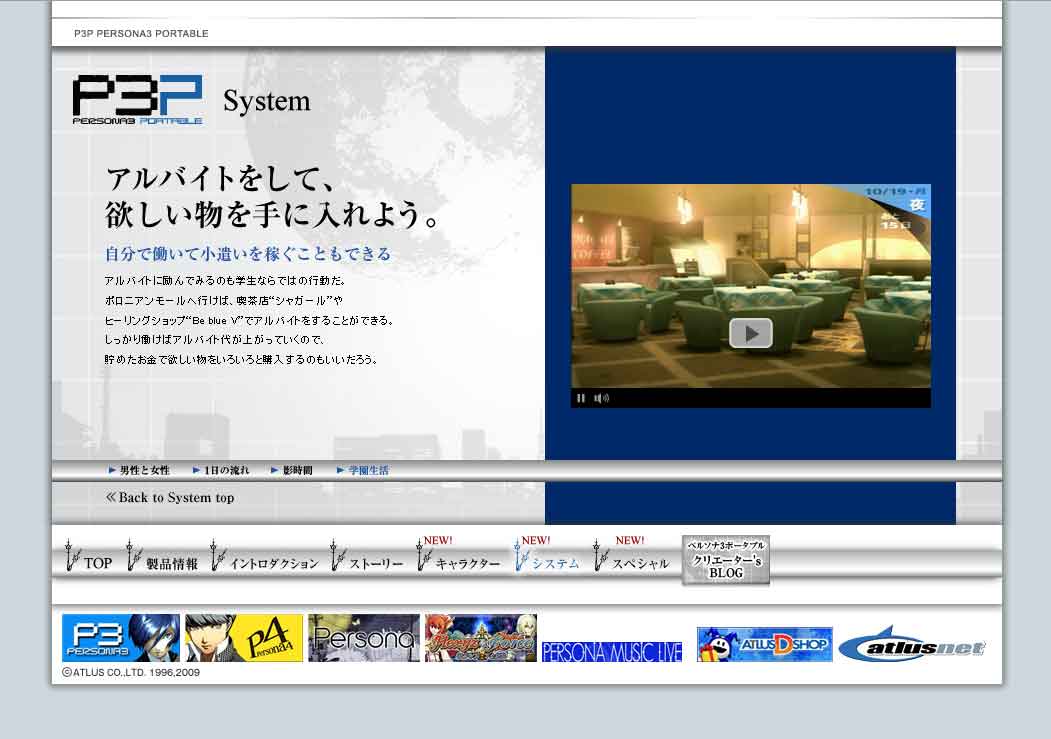Click the arrow beside 1日の流れ
This screenshot has height=739, width=1051.
tap(196, 470)
